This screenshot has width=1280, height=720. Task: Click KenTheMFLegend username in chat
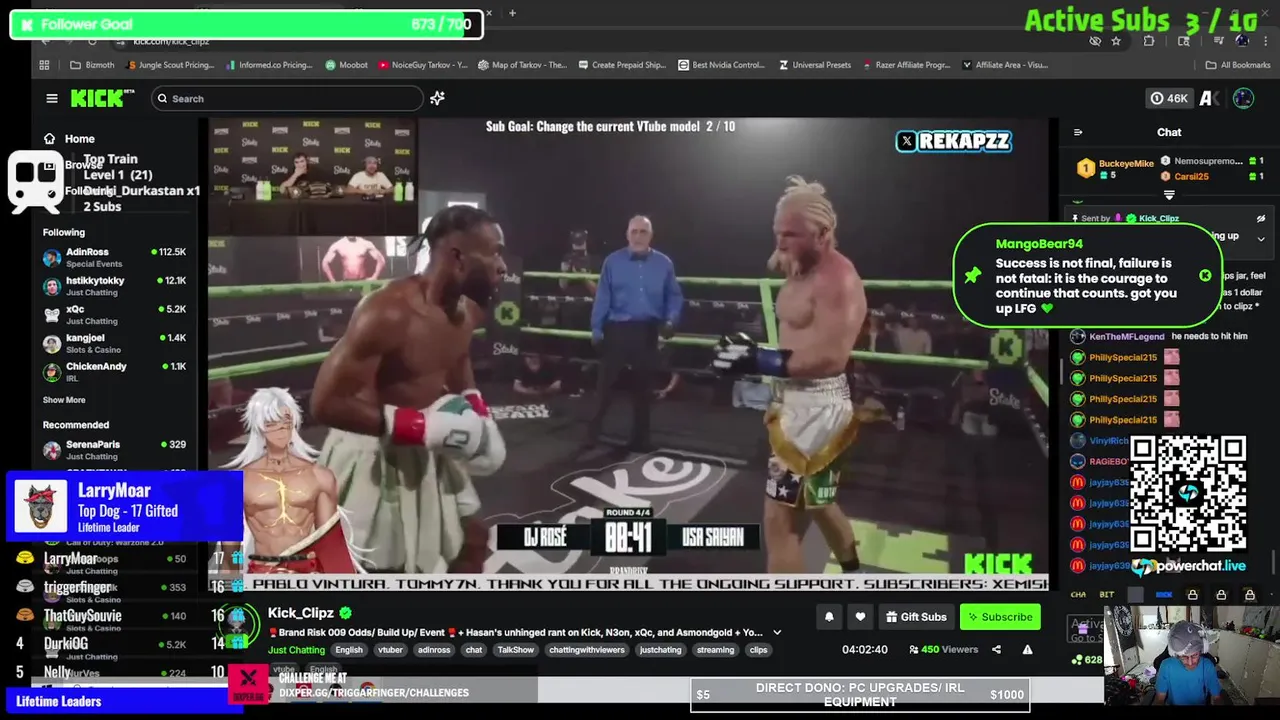click(1127, 337)
